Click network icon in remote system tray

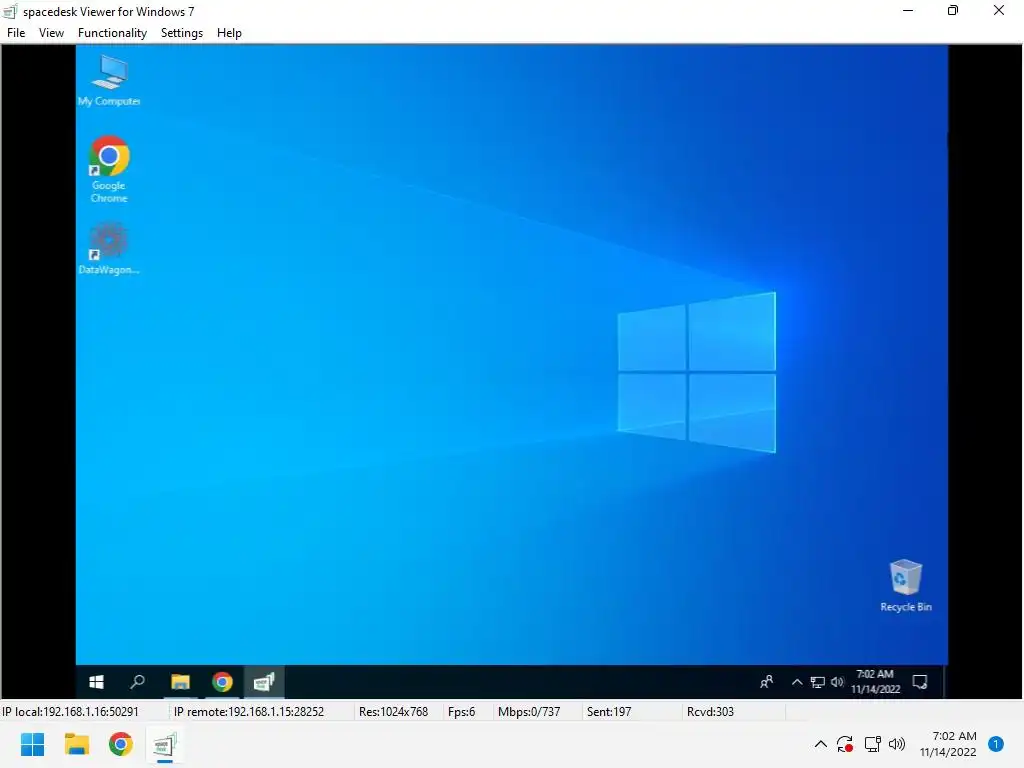(818, 682)
